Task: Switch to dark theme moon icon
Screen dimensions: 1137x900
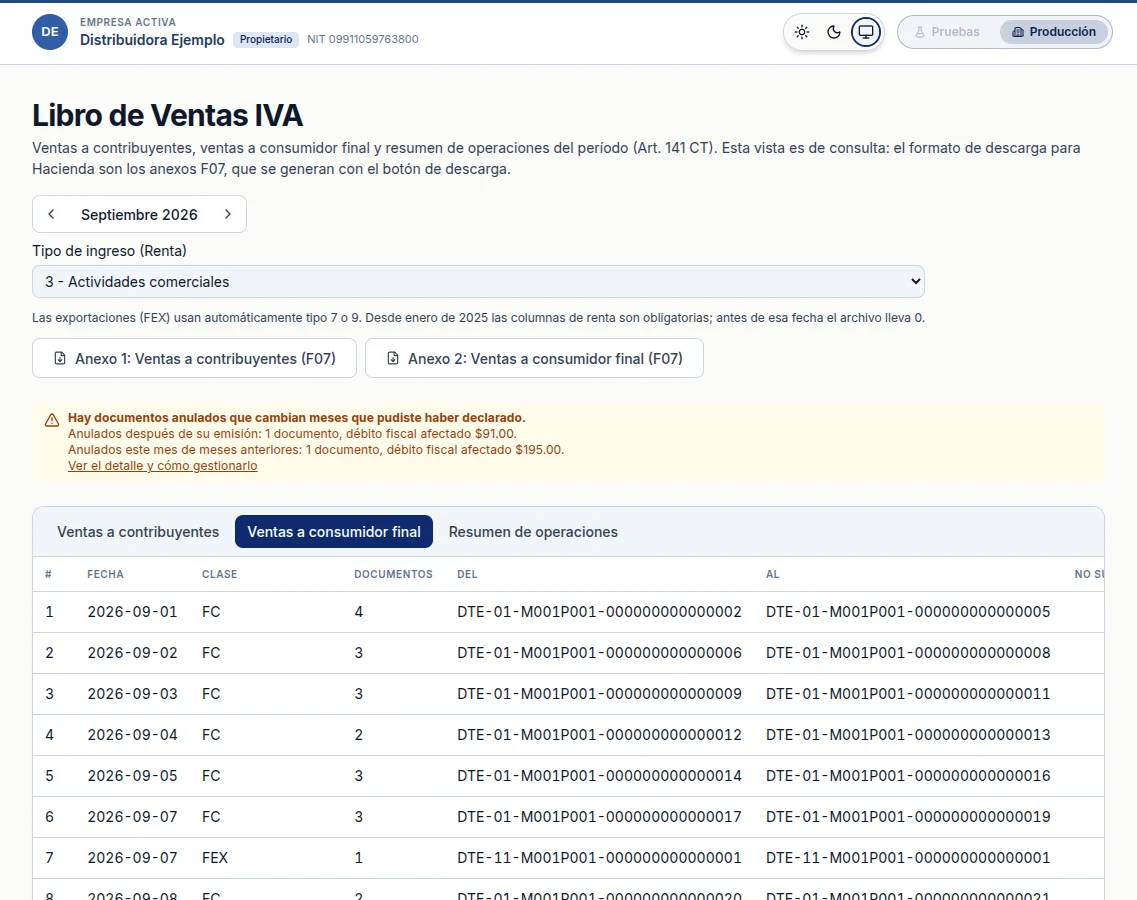Action: (834, 32)
